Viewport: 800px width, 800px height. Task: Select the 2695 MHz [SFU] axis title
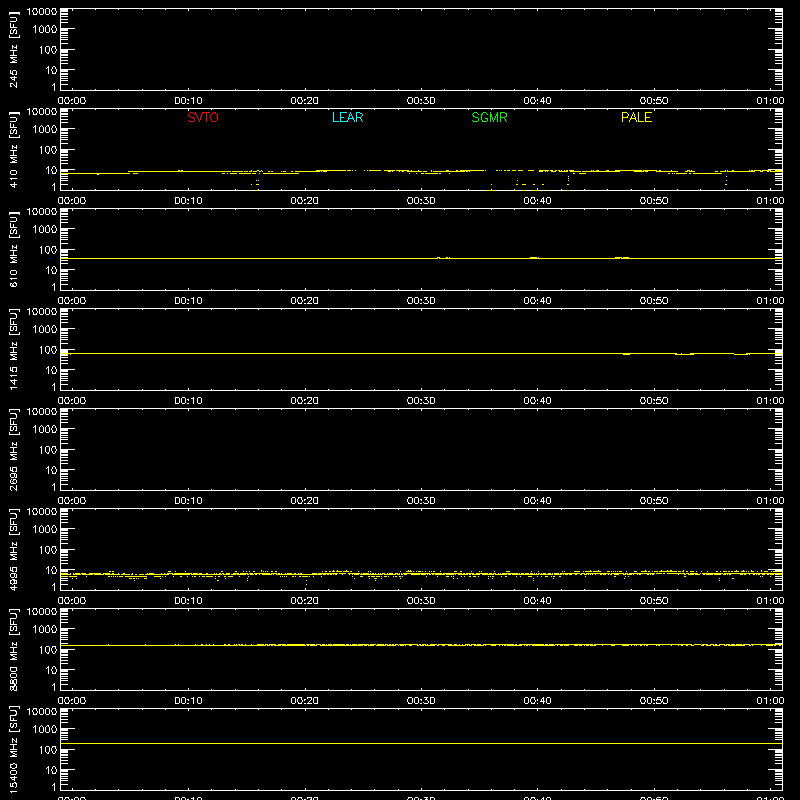[13, 449]
